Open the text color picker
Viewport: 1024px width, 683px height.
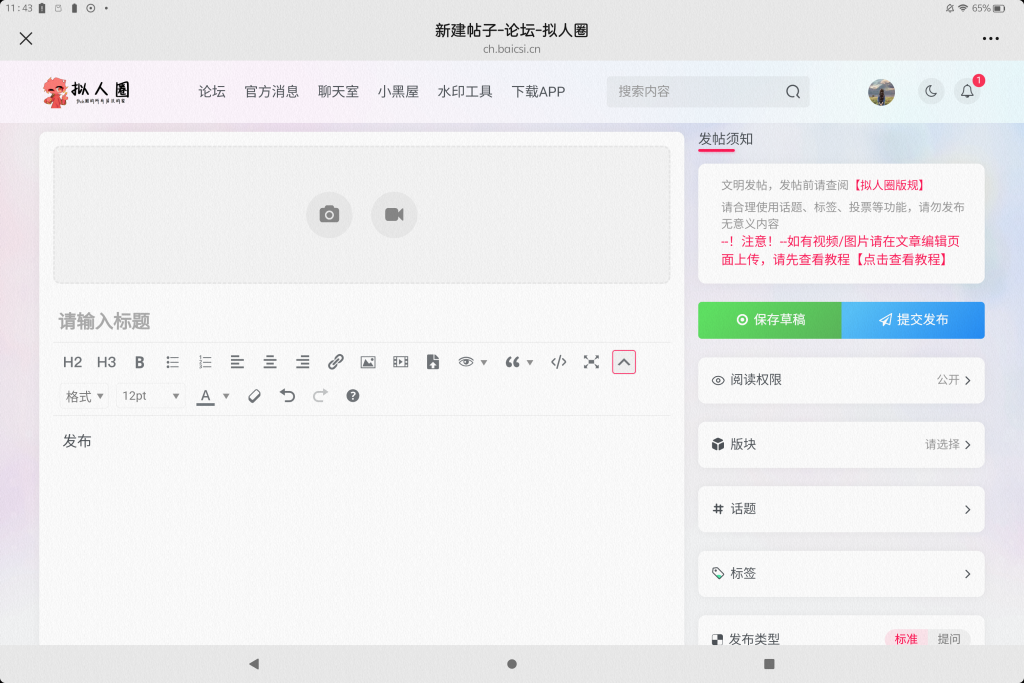[206, 396]
